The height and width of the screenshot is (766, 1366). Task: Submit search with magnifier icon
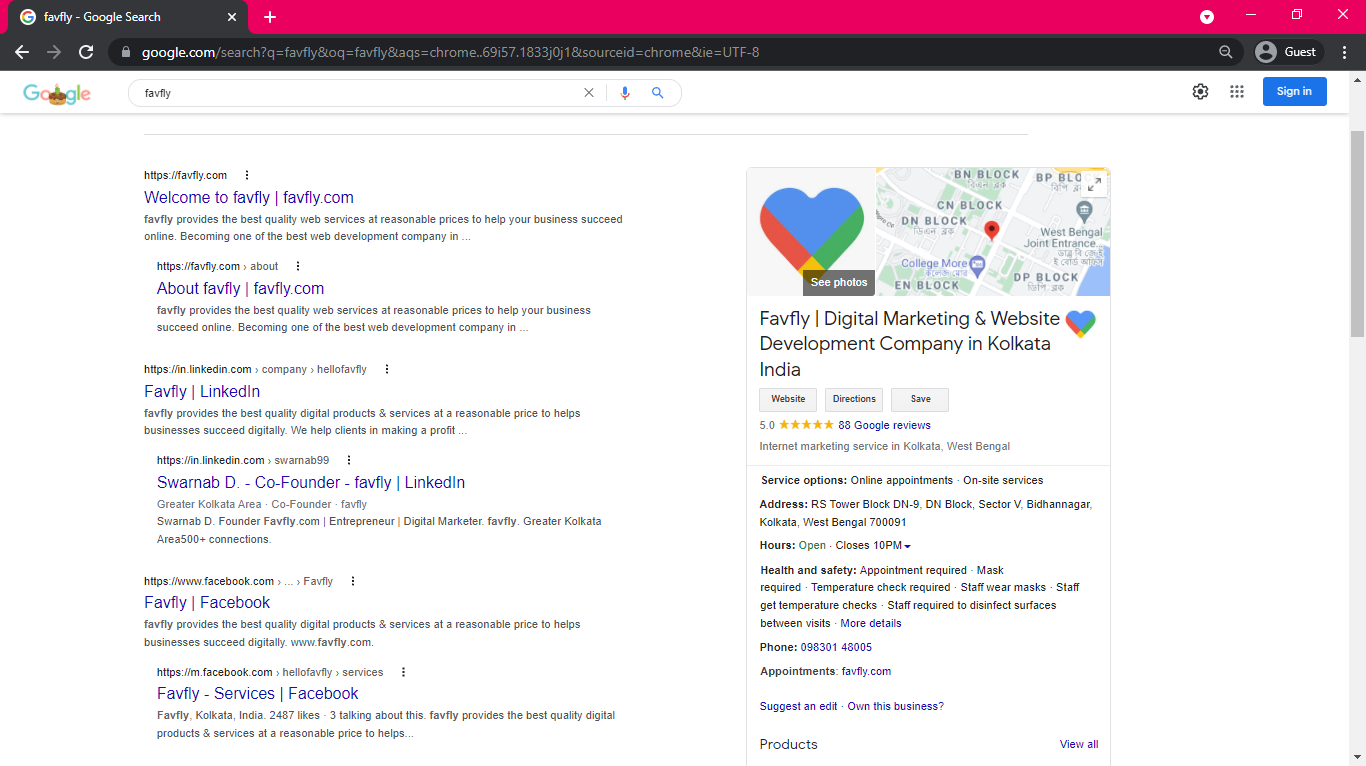pyautogui.click(x=657, y=93)
